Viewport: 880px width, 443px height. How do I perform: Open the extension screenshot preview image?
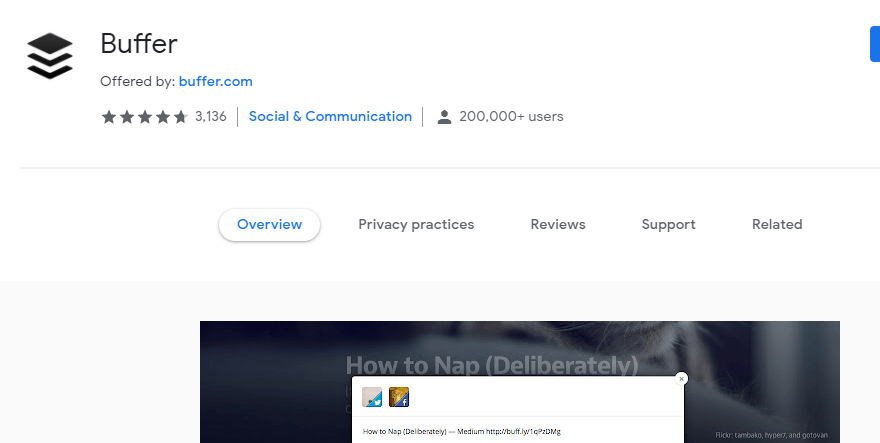coord(520,382)
